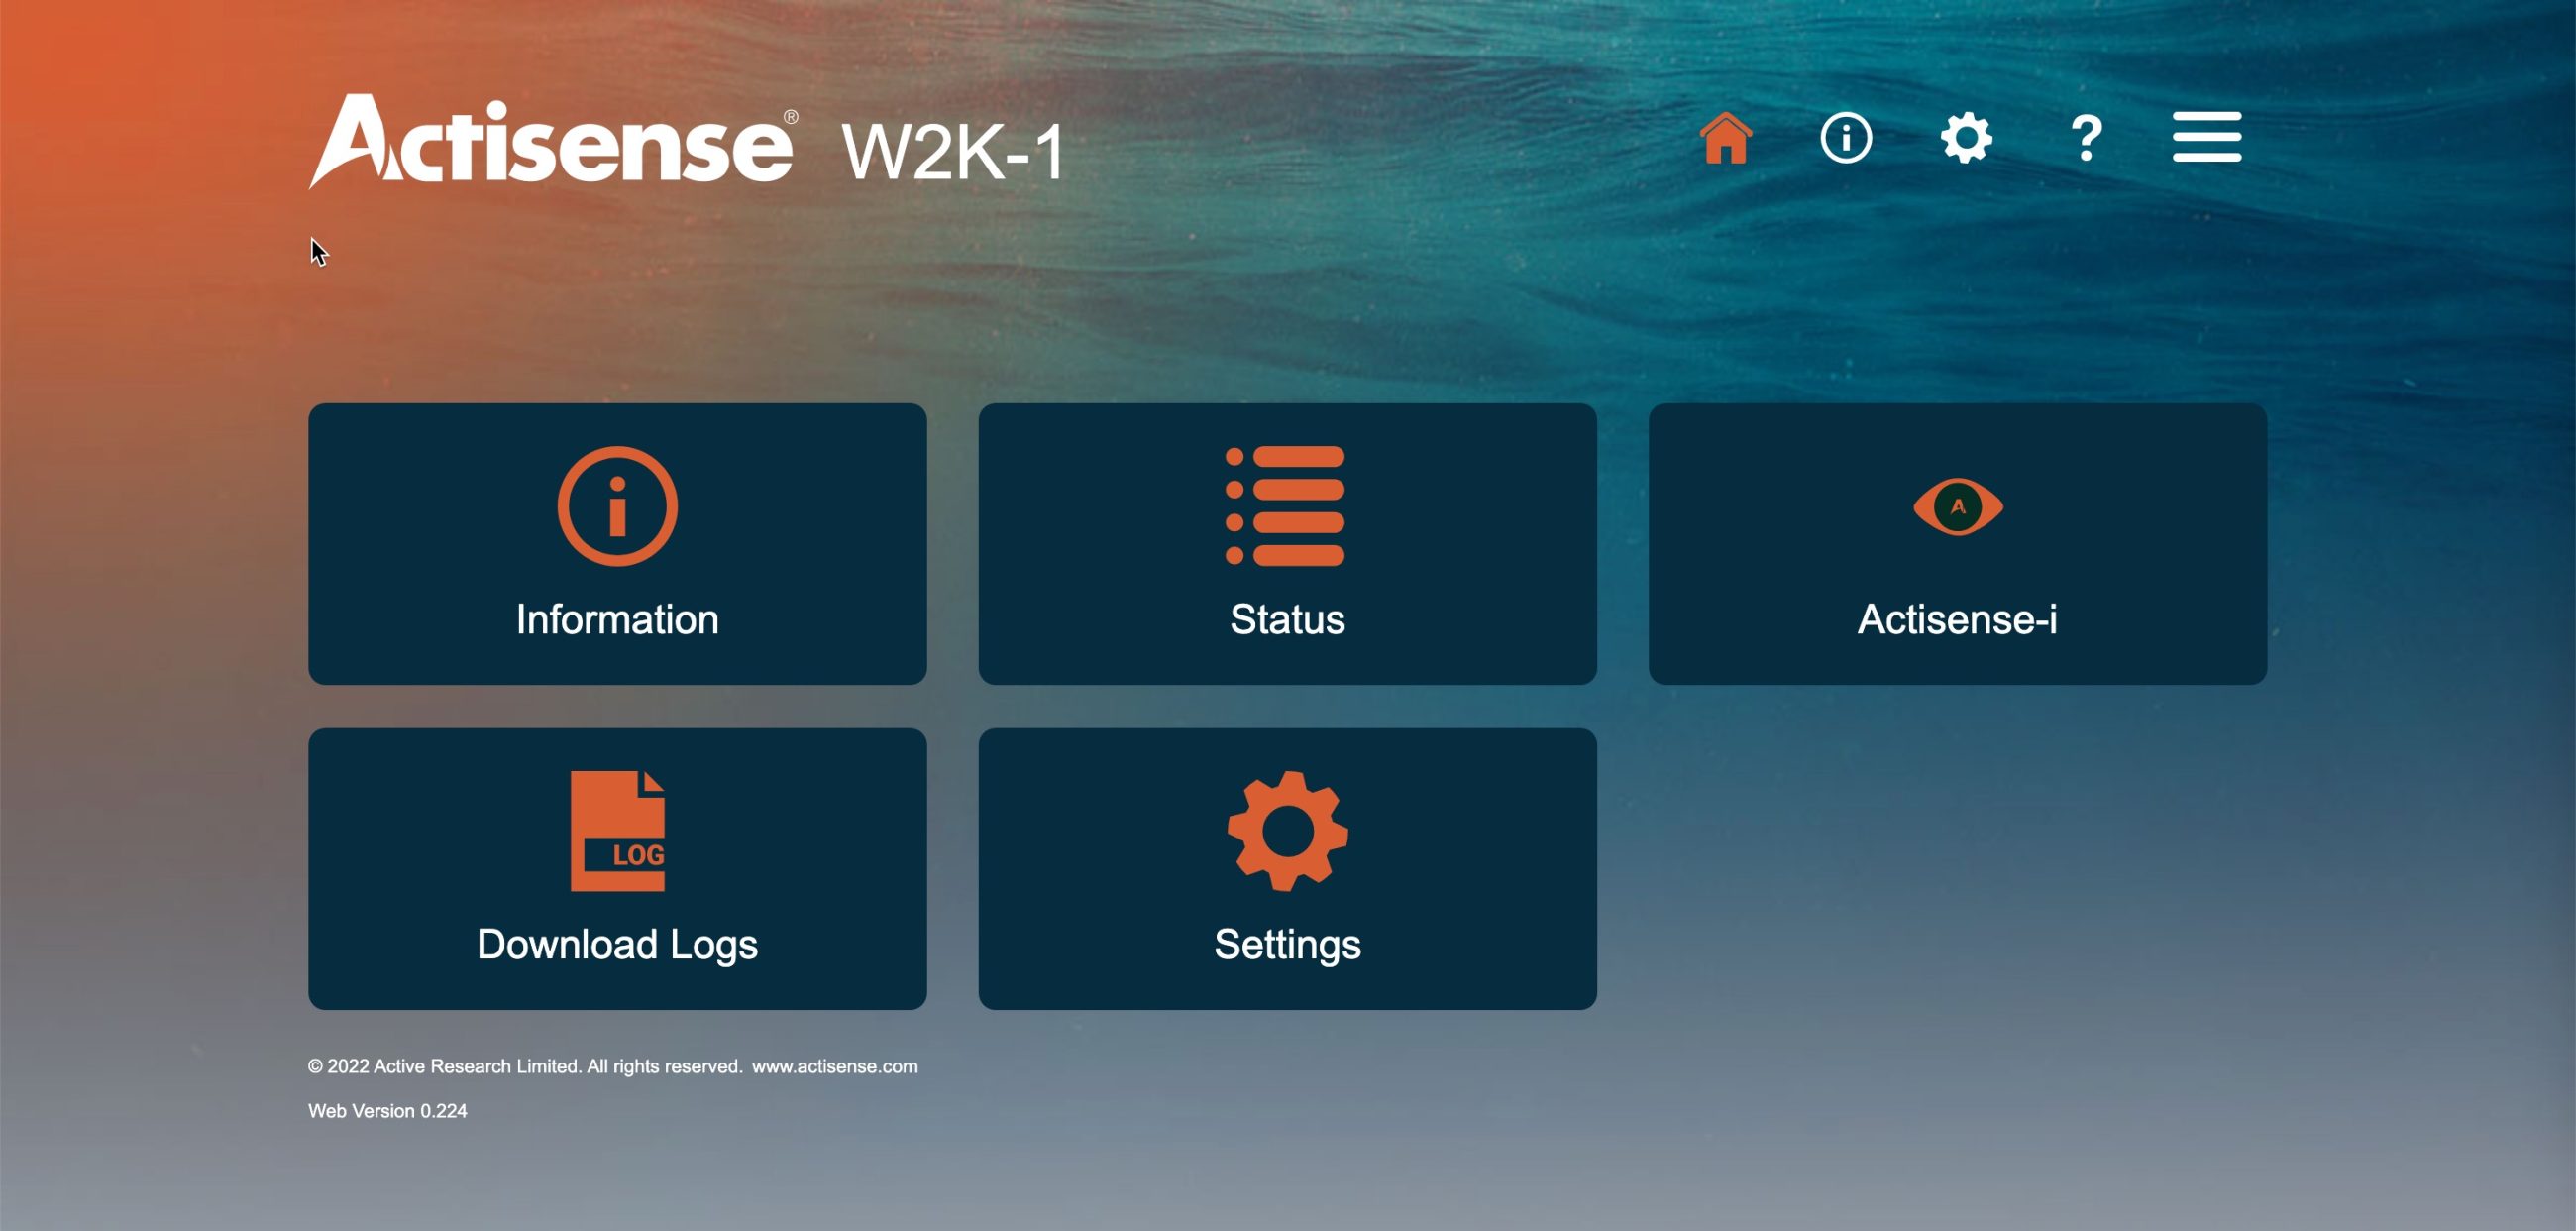Open the Status tile
Viewport: 2576px width, 1231px height.
pos(1287,544)
